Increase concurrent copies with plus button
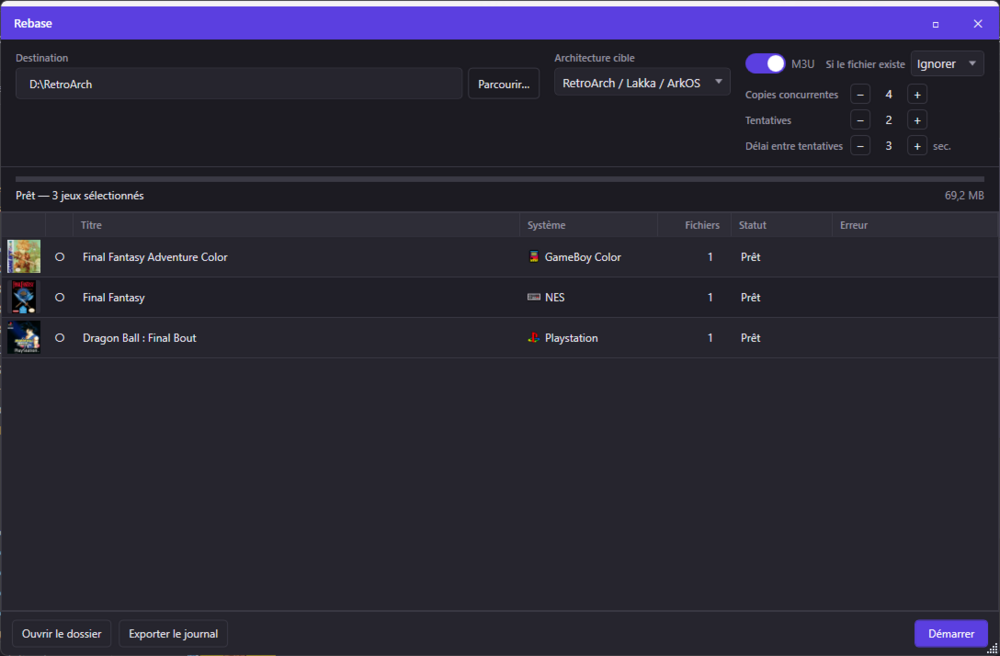This screenshot has width=1000, height=656. [917, 94]
